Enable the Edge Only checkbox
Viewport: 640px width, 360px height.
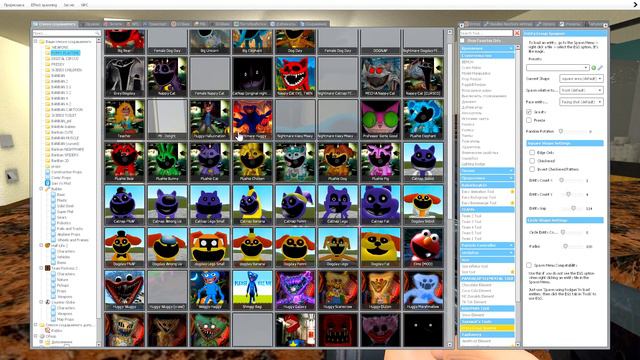(532, 152)
